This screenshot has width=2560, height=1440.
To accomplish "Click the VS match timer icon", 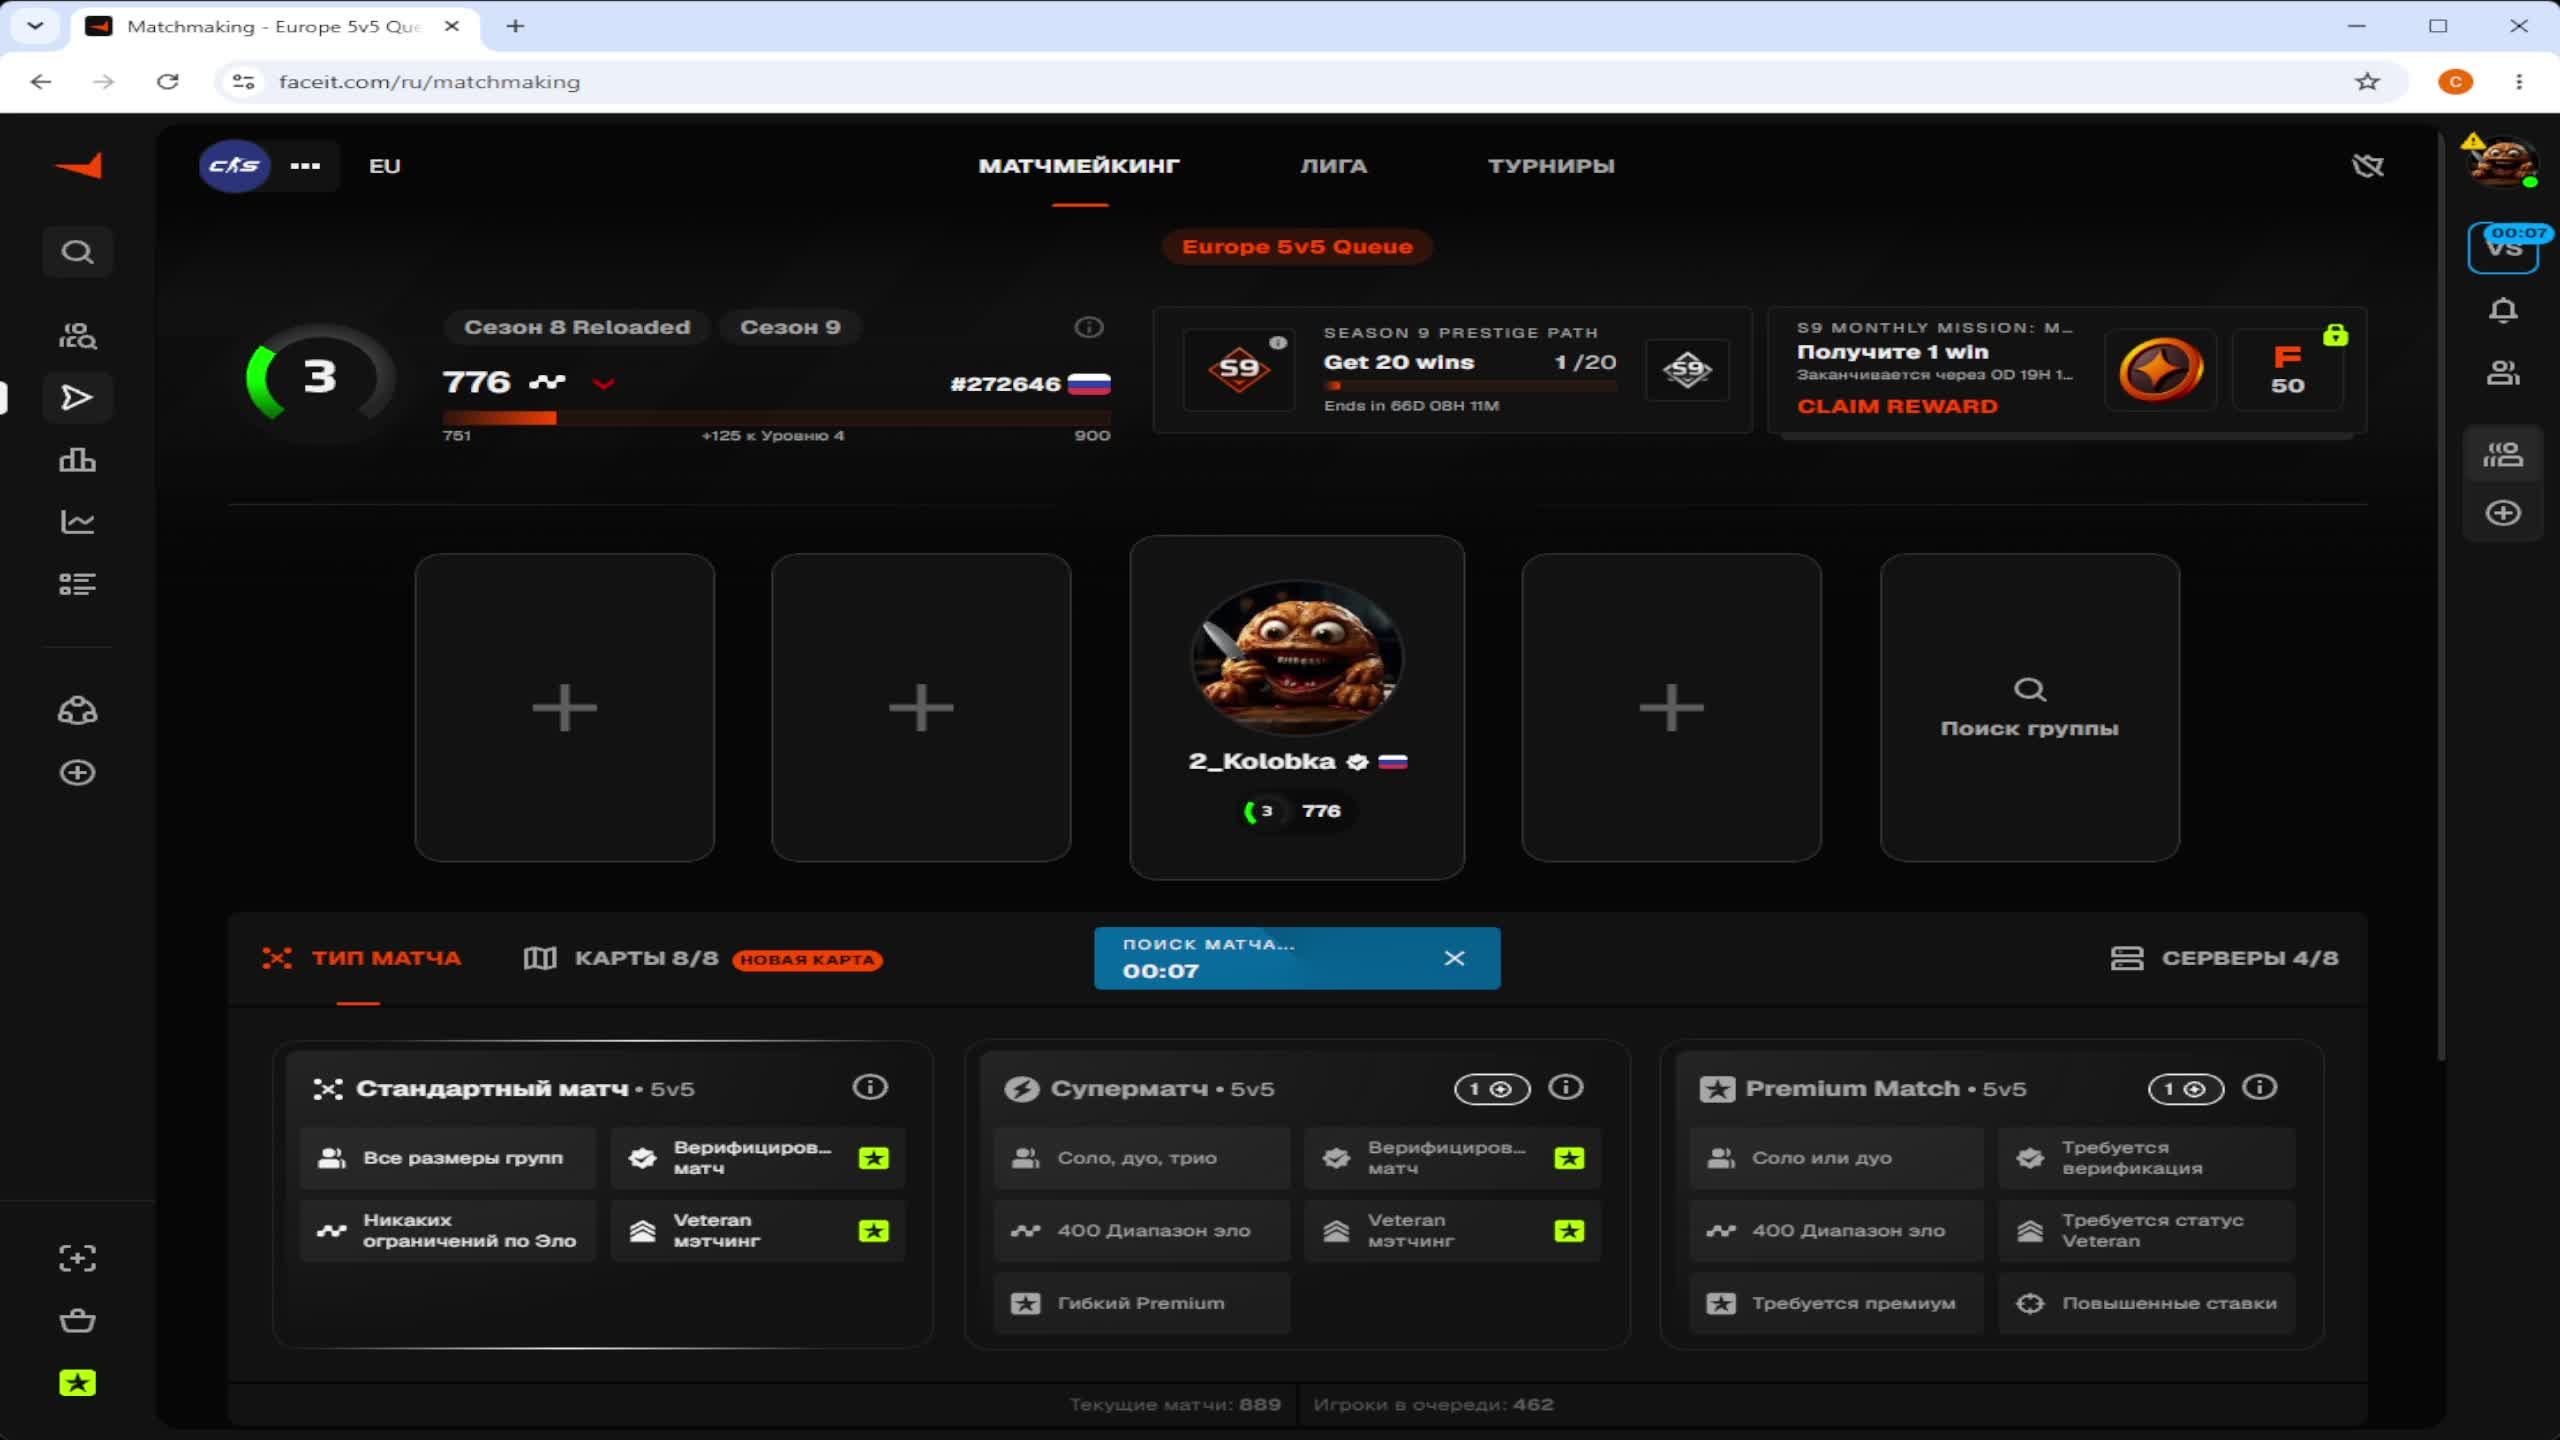I will [2503, 248].
